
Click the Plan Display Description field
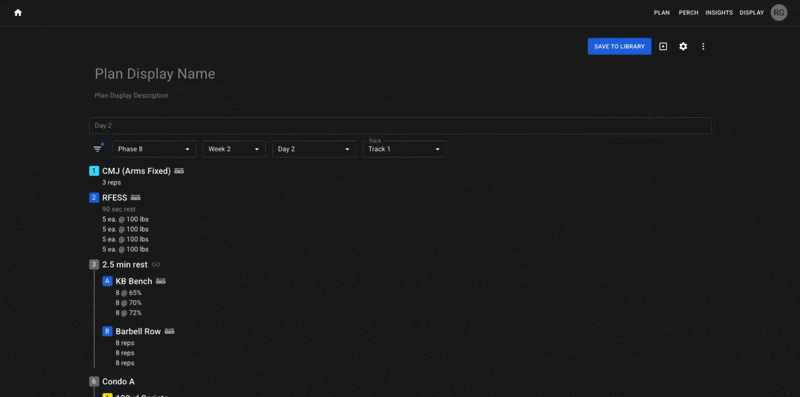coord(131,95)
